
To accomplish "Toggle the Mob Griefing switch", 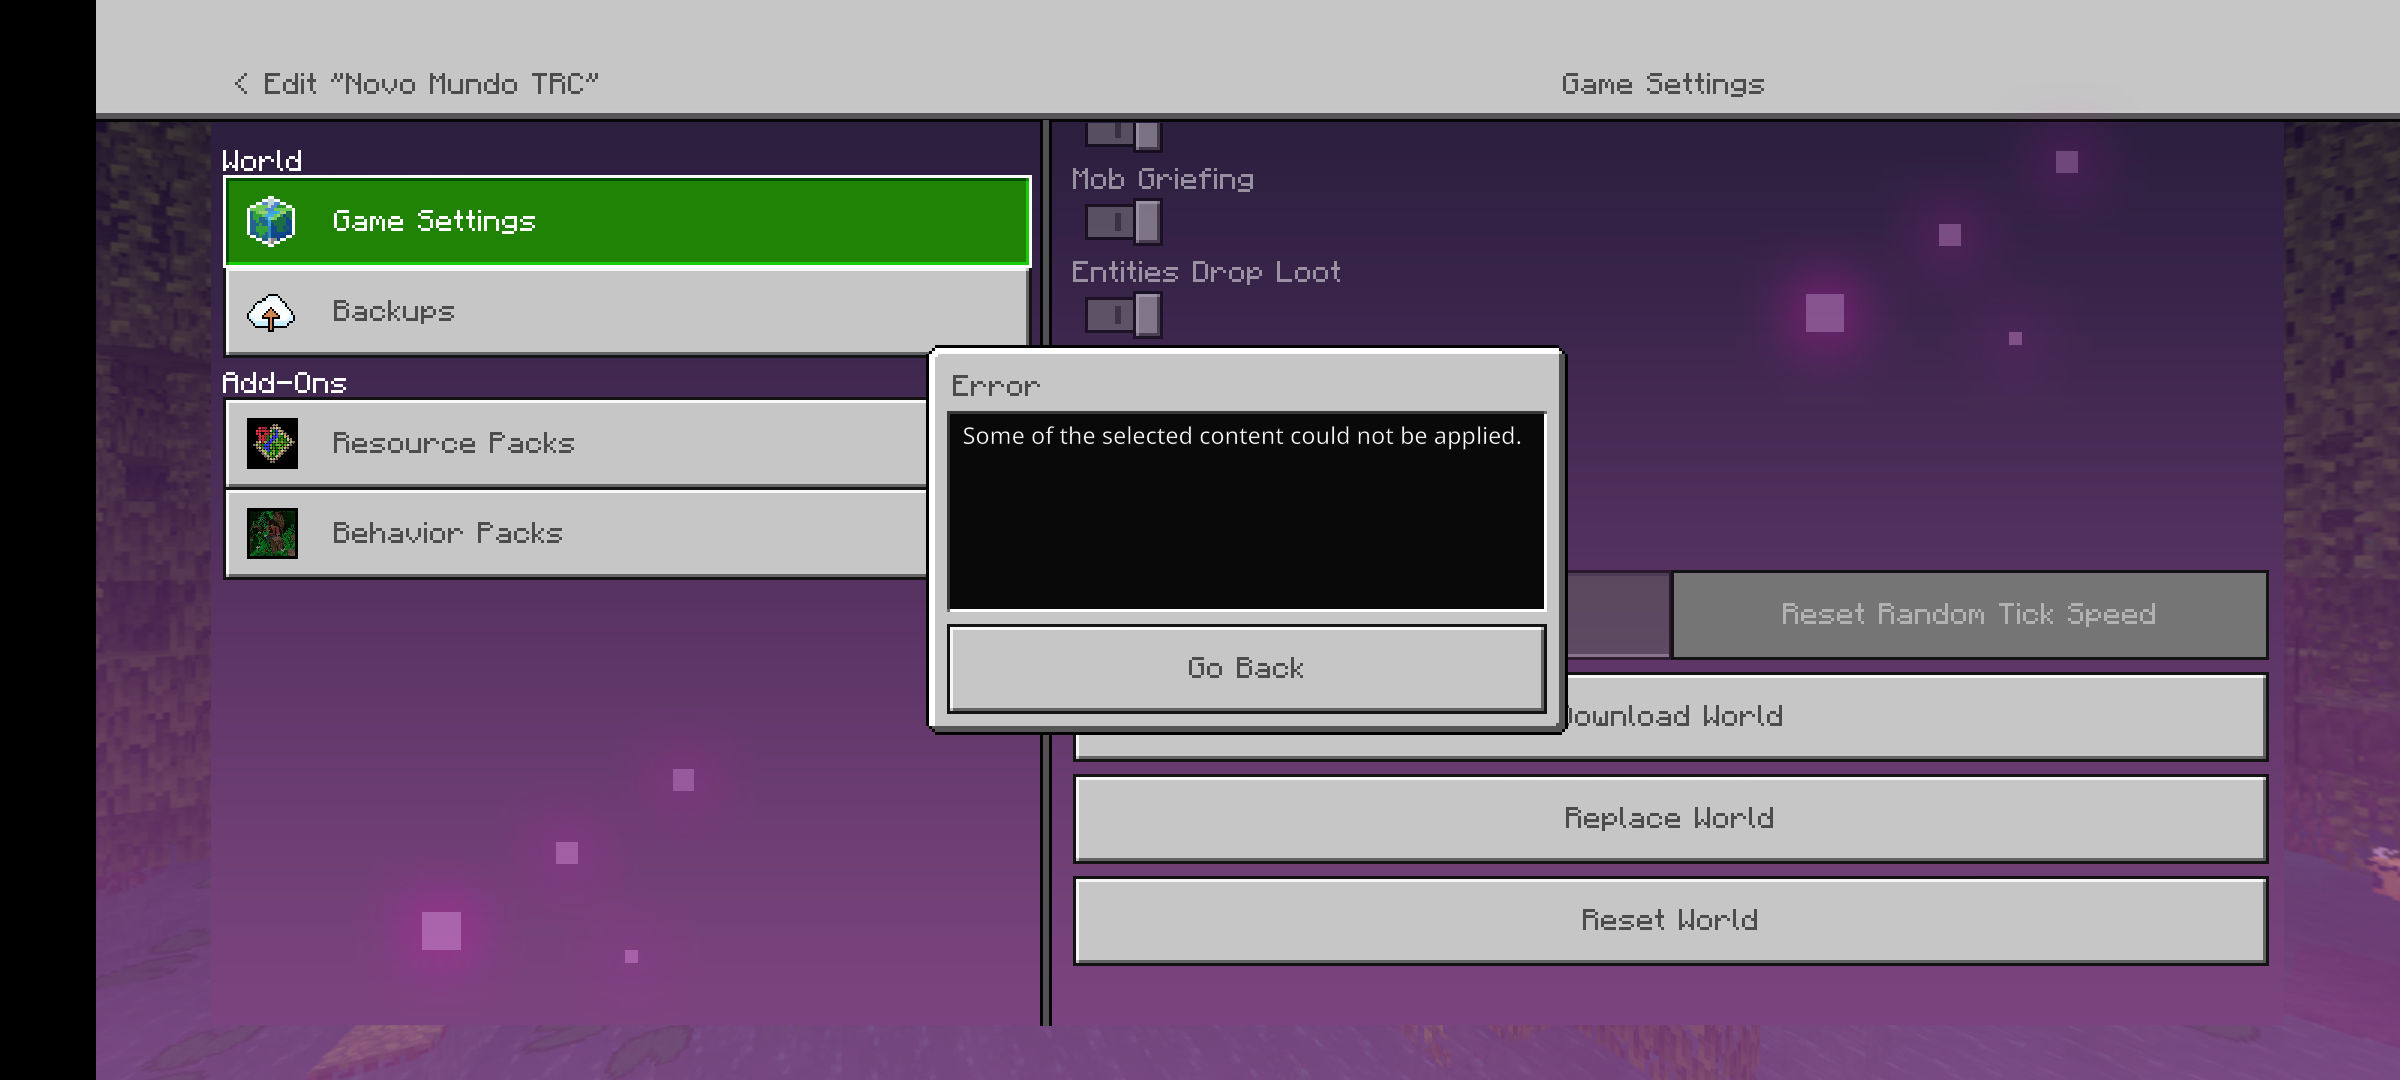I will pyautogui.click(x=1123, y=222).
